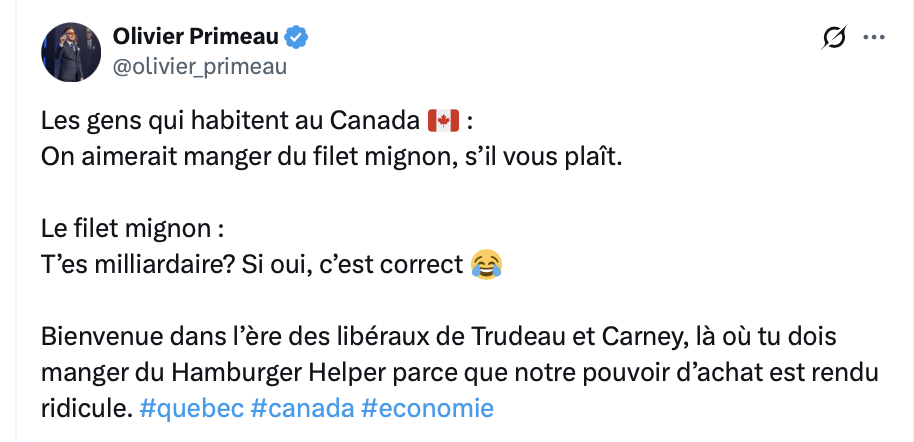Open the Olivier Primeau display name link
The width and height of the screenshot is (914, 442).
point(196,38)
